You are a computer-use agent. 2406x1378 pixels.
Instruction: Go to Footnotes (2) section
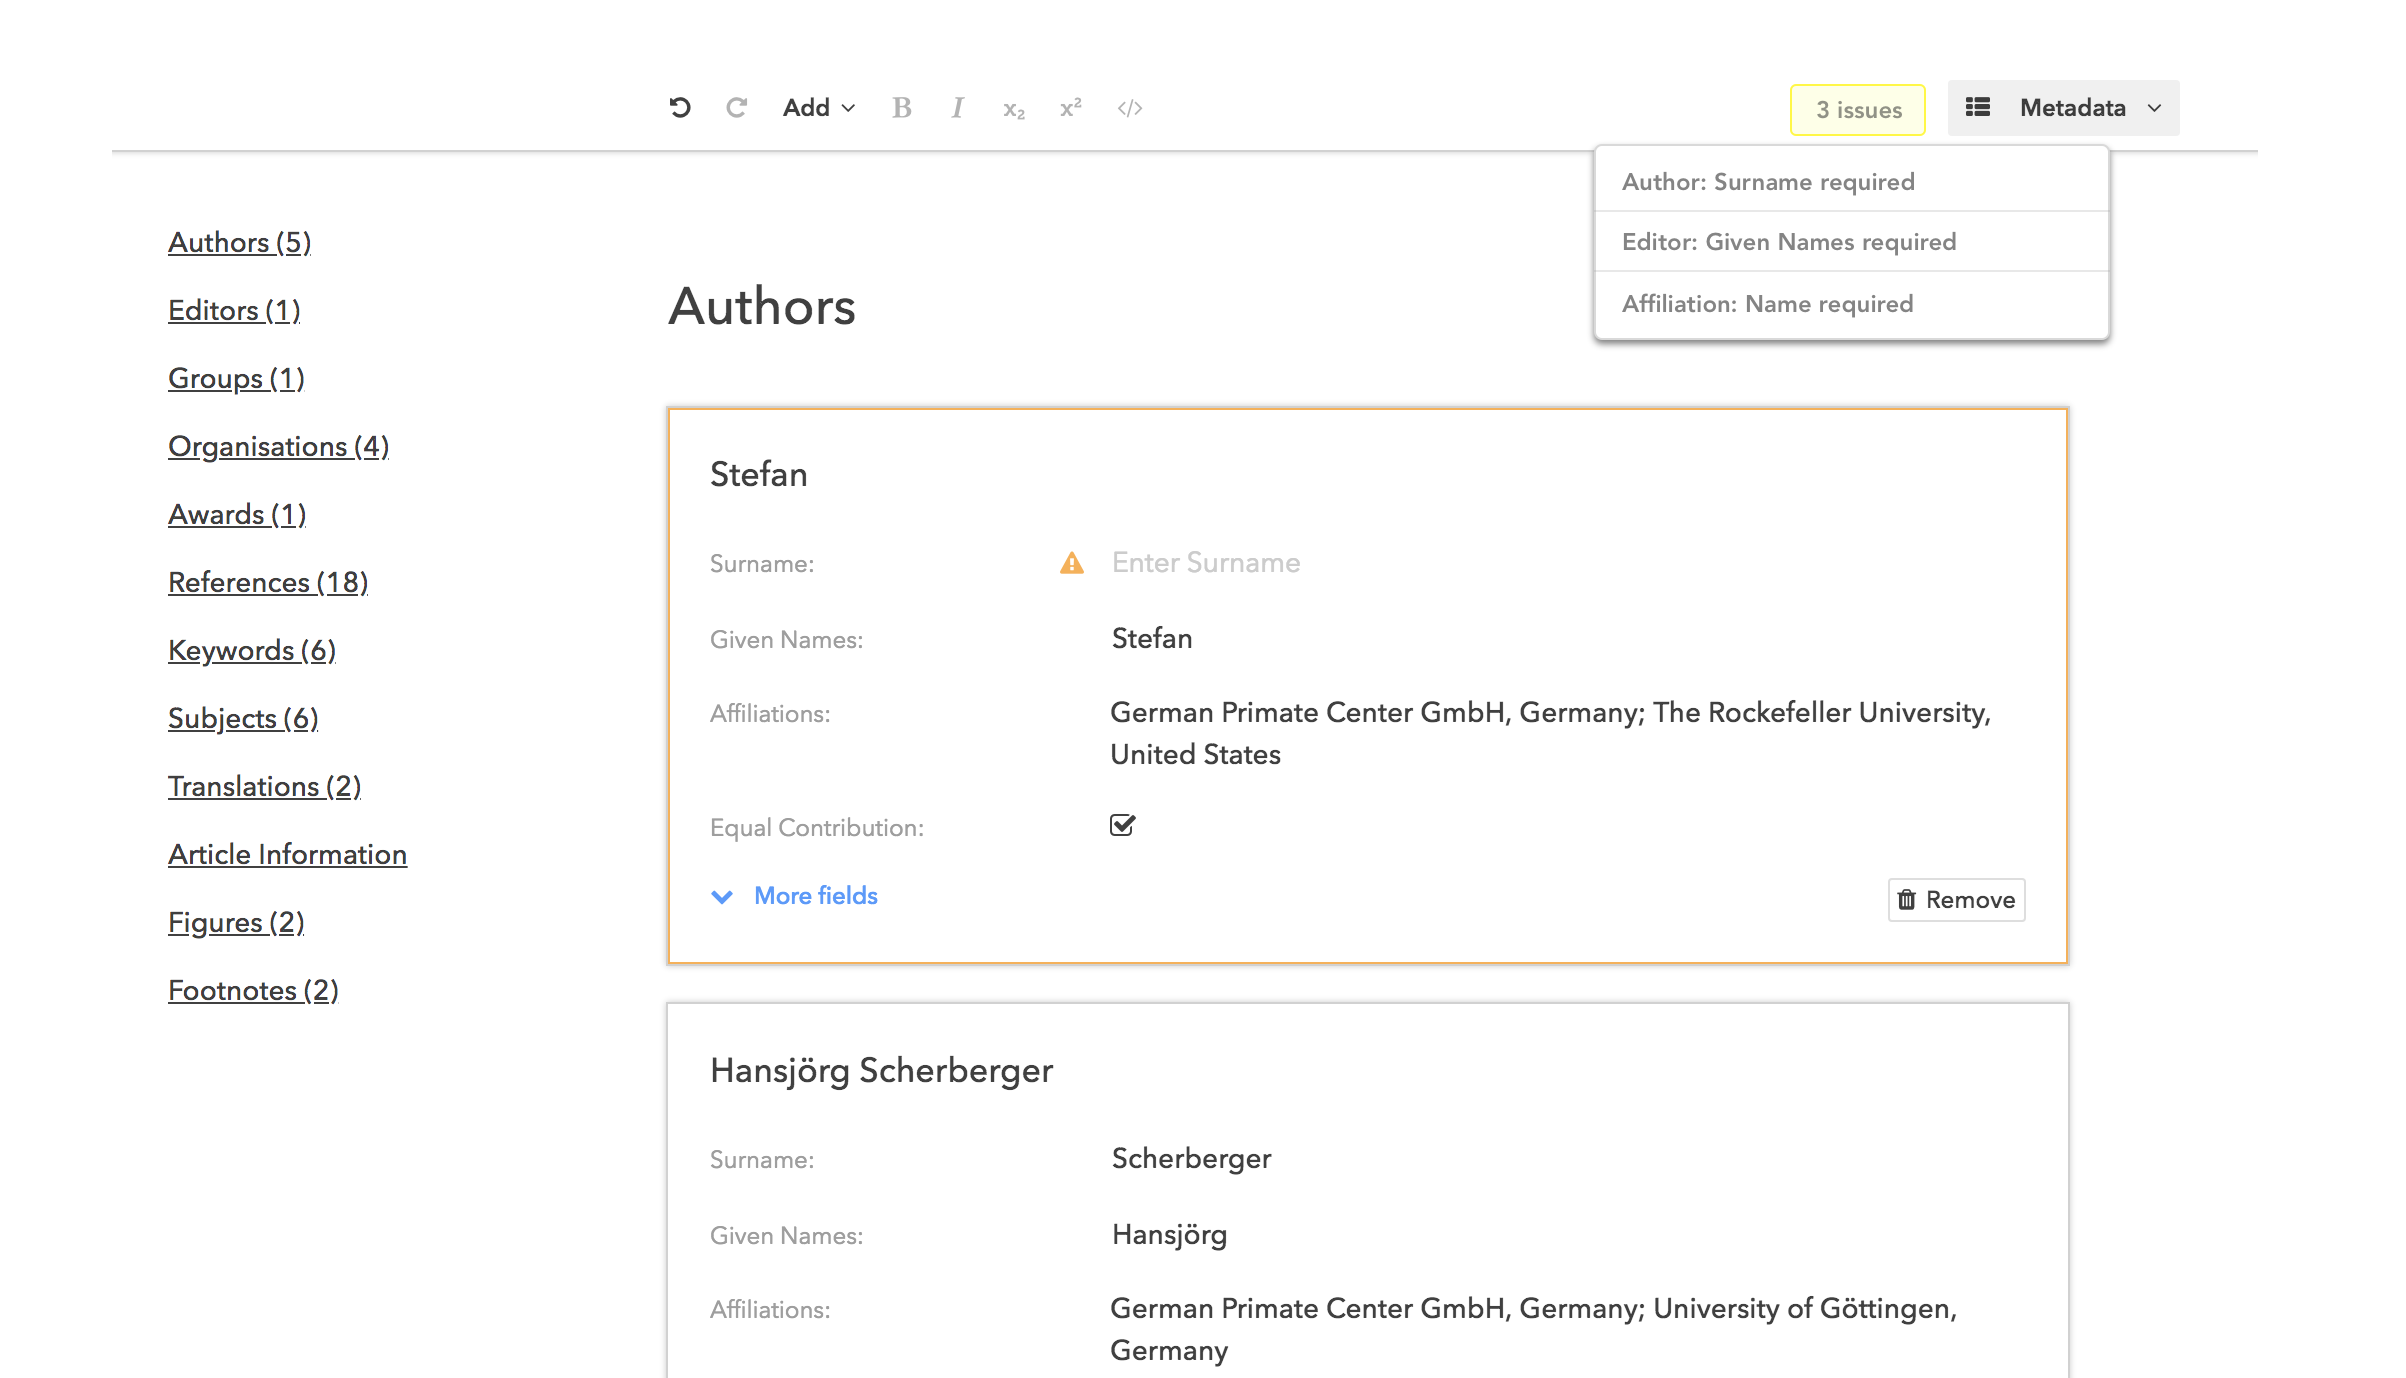pyautogui.click(x=253, y=991)
